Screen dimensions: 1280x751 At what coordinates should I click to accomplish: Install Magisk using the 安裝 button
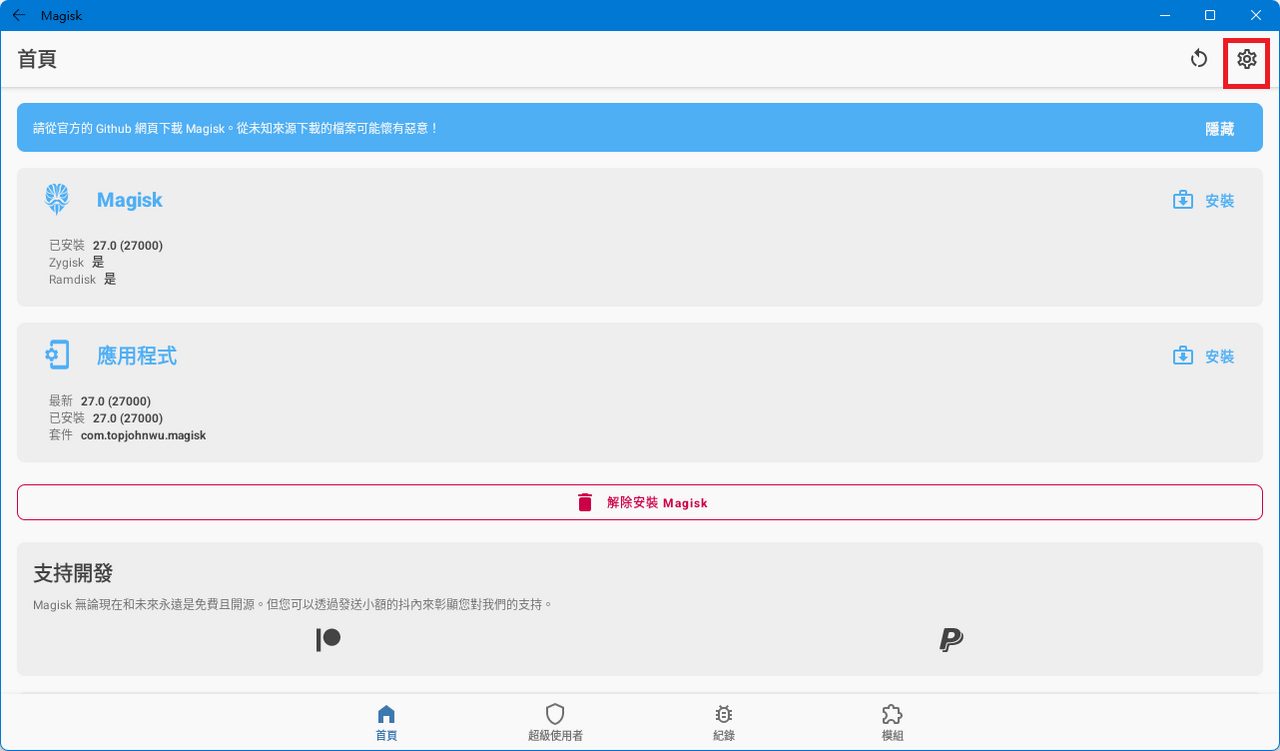(x=1204, y=200)
